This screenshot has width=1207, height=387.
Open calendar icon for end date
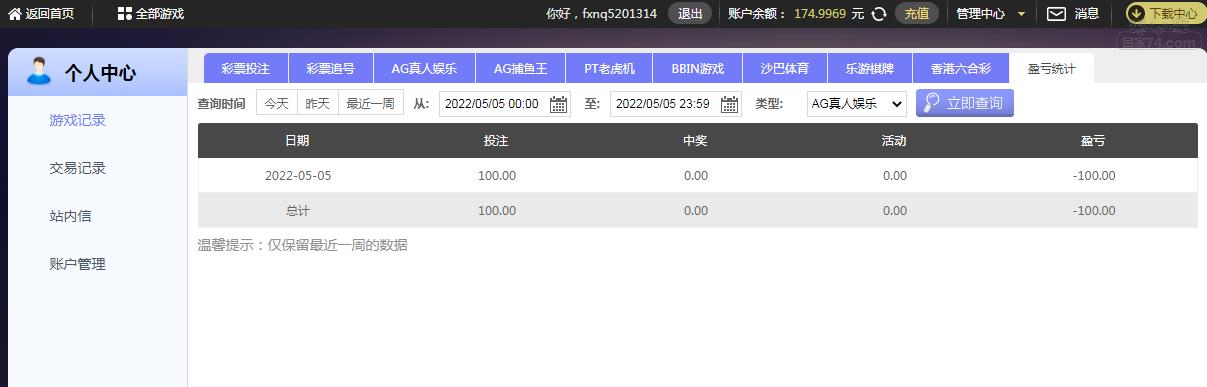pyautogui.click(x=730, y=104)
